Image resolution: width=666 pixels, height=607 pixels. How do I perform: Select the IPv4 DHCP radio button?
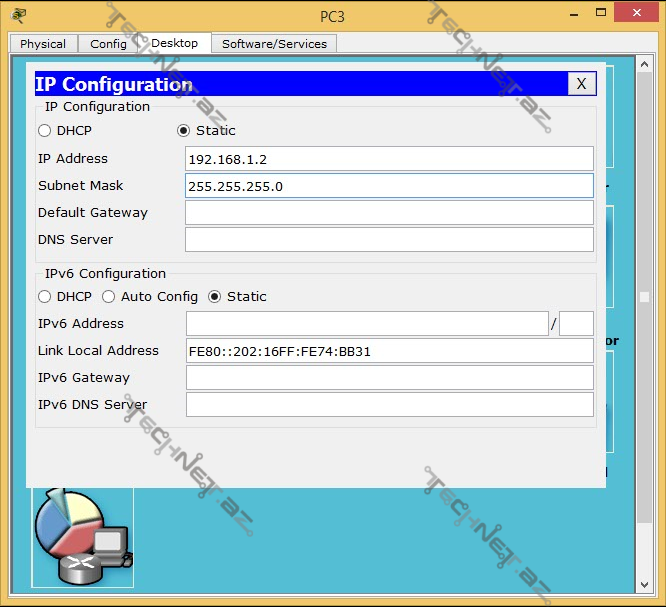tap(45, 131)
